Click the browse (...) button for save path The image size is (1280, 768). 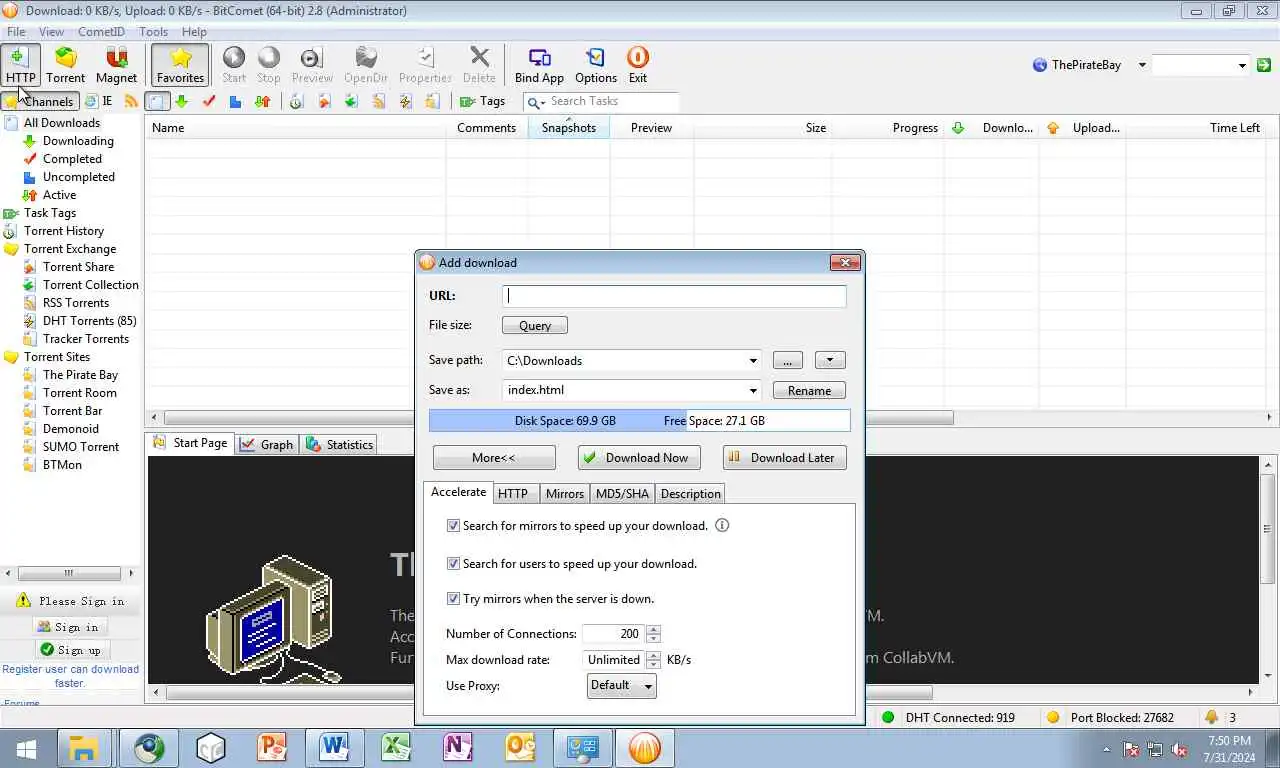[x=787, y=360]
